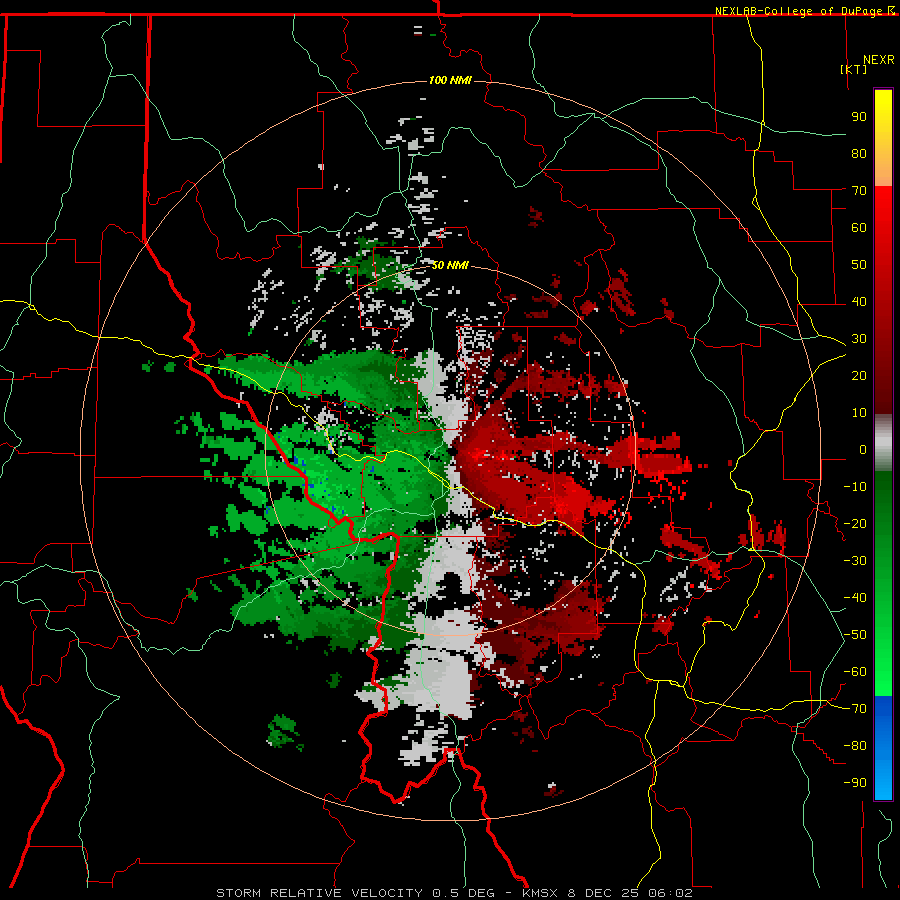900x900 pixels.
Task: Click the 100 NMI range ring label
Action: coord(450,80)
